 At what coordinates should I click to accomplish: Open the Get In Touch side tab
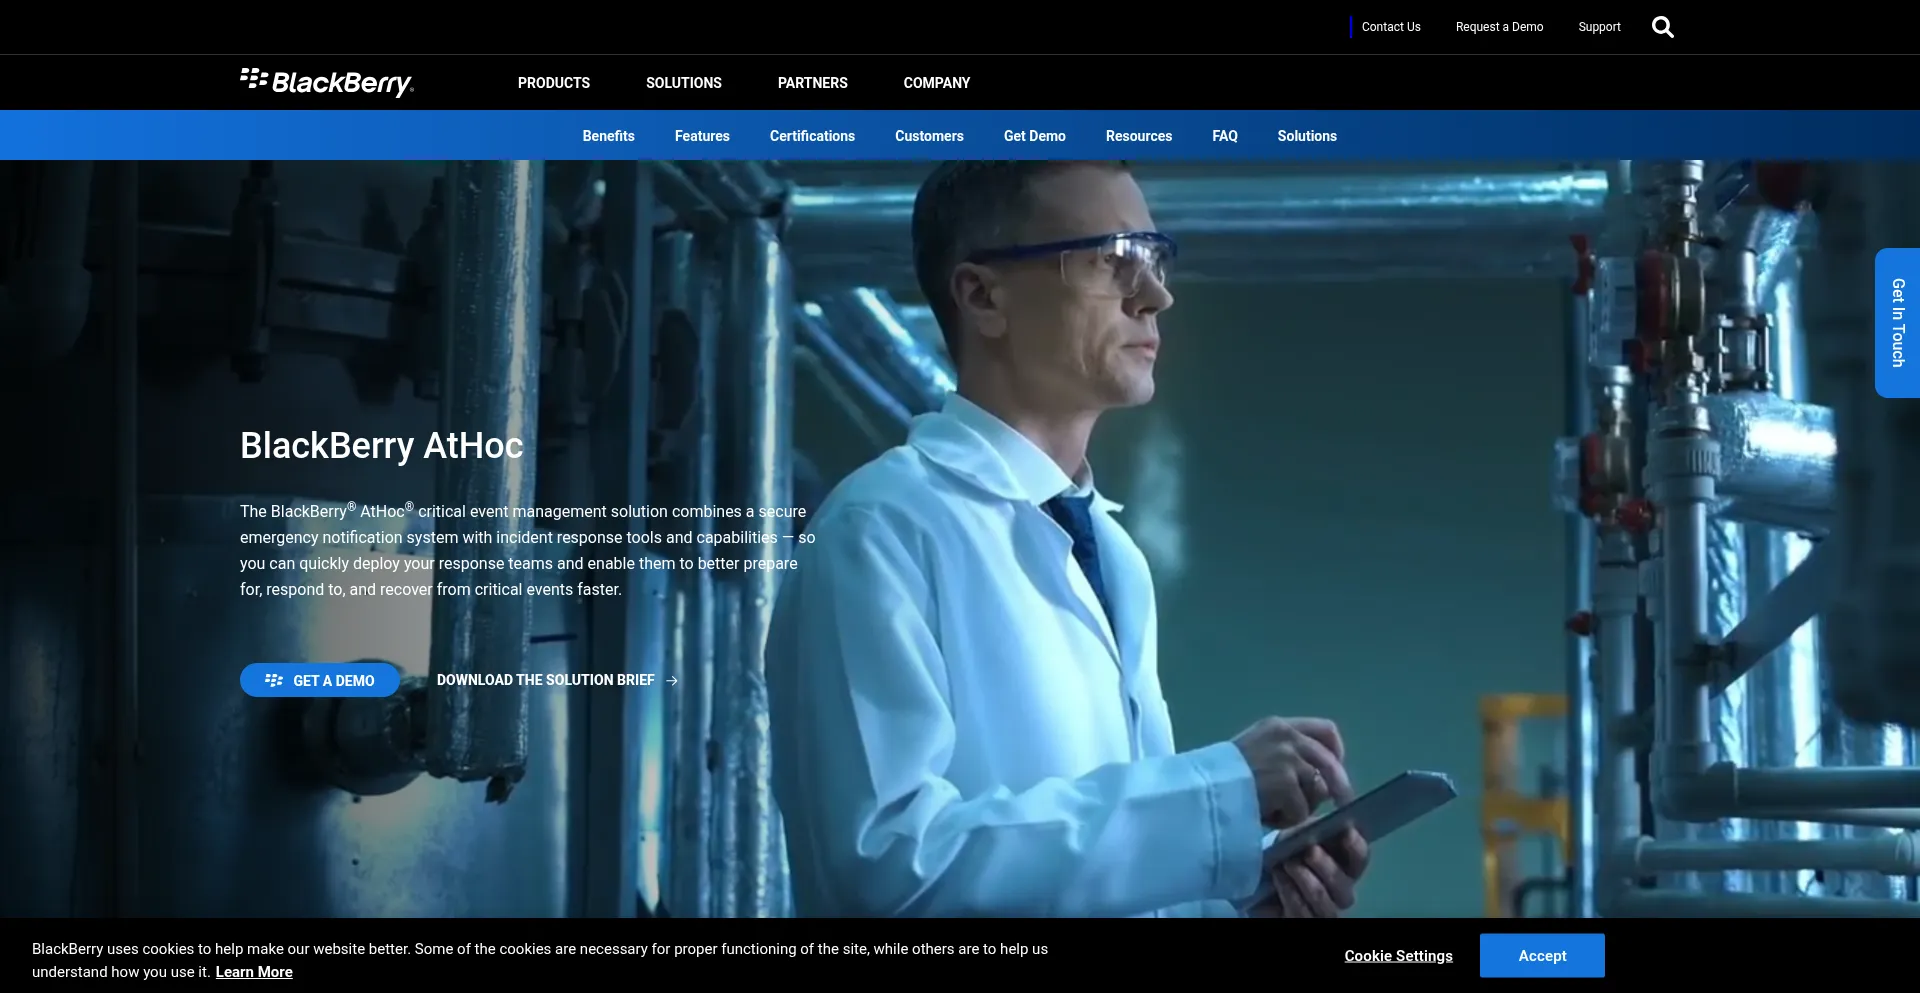tap(1897, 323)
